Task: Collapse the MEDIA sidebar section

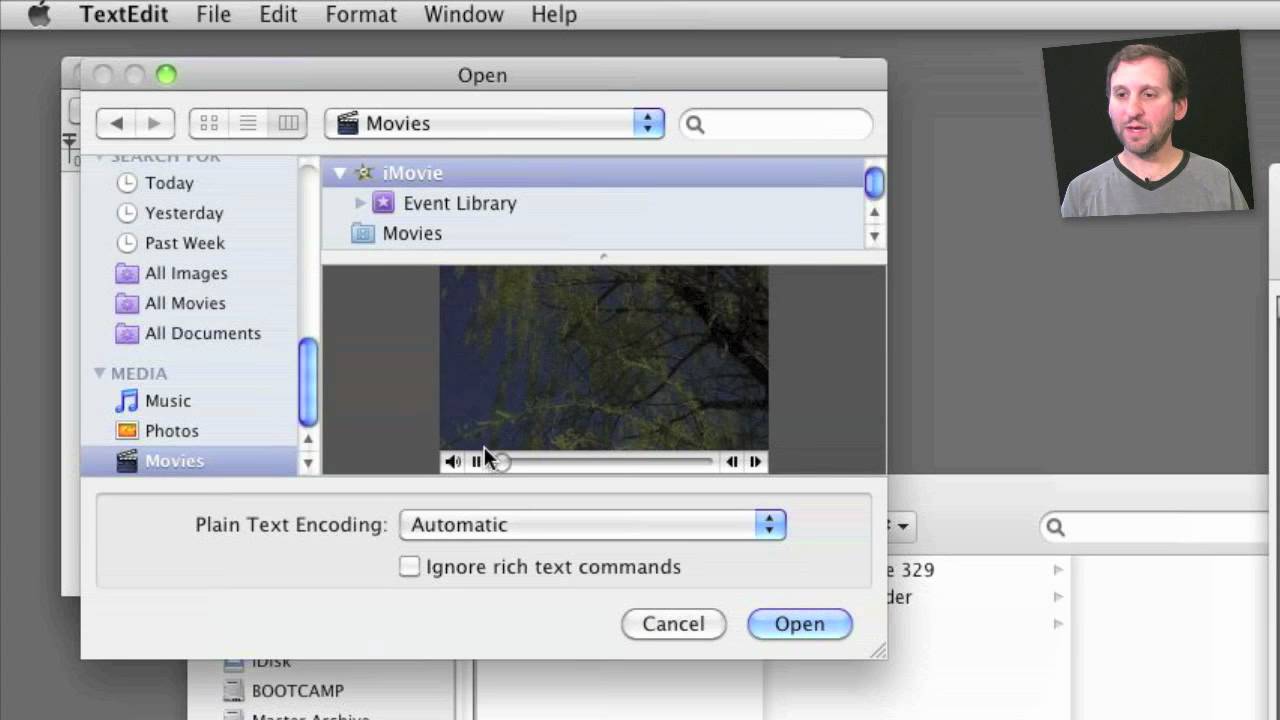Action: [x=99, y=373]
